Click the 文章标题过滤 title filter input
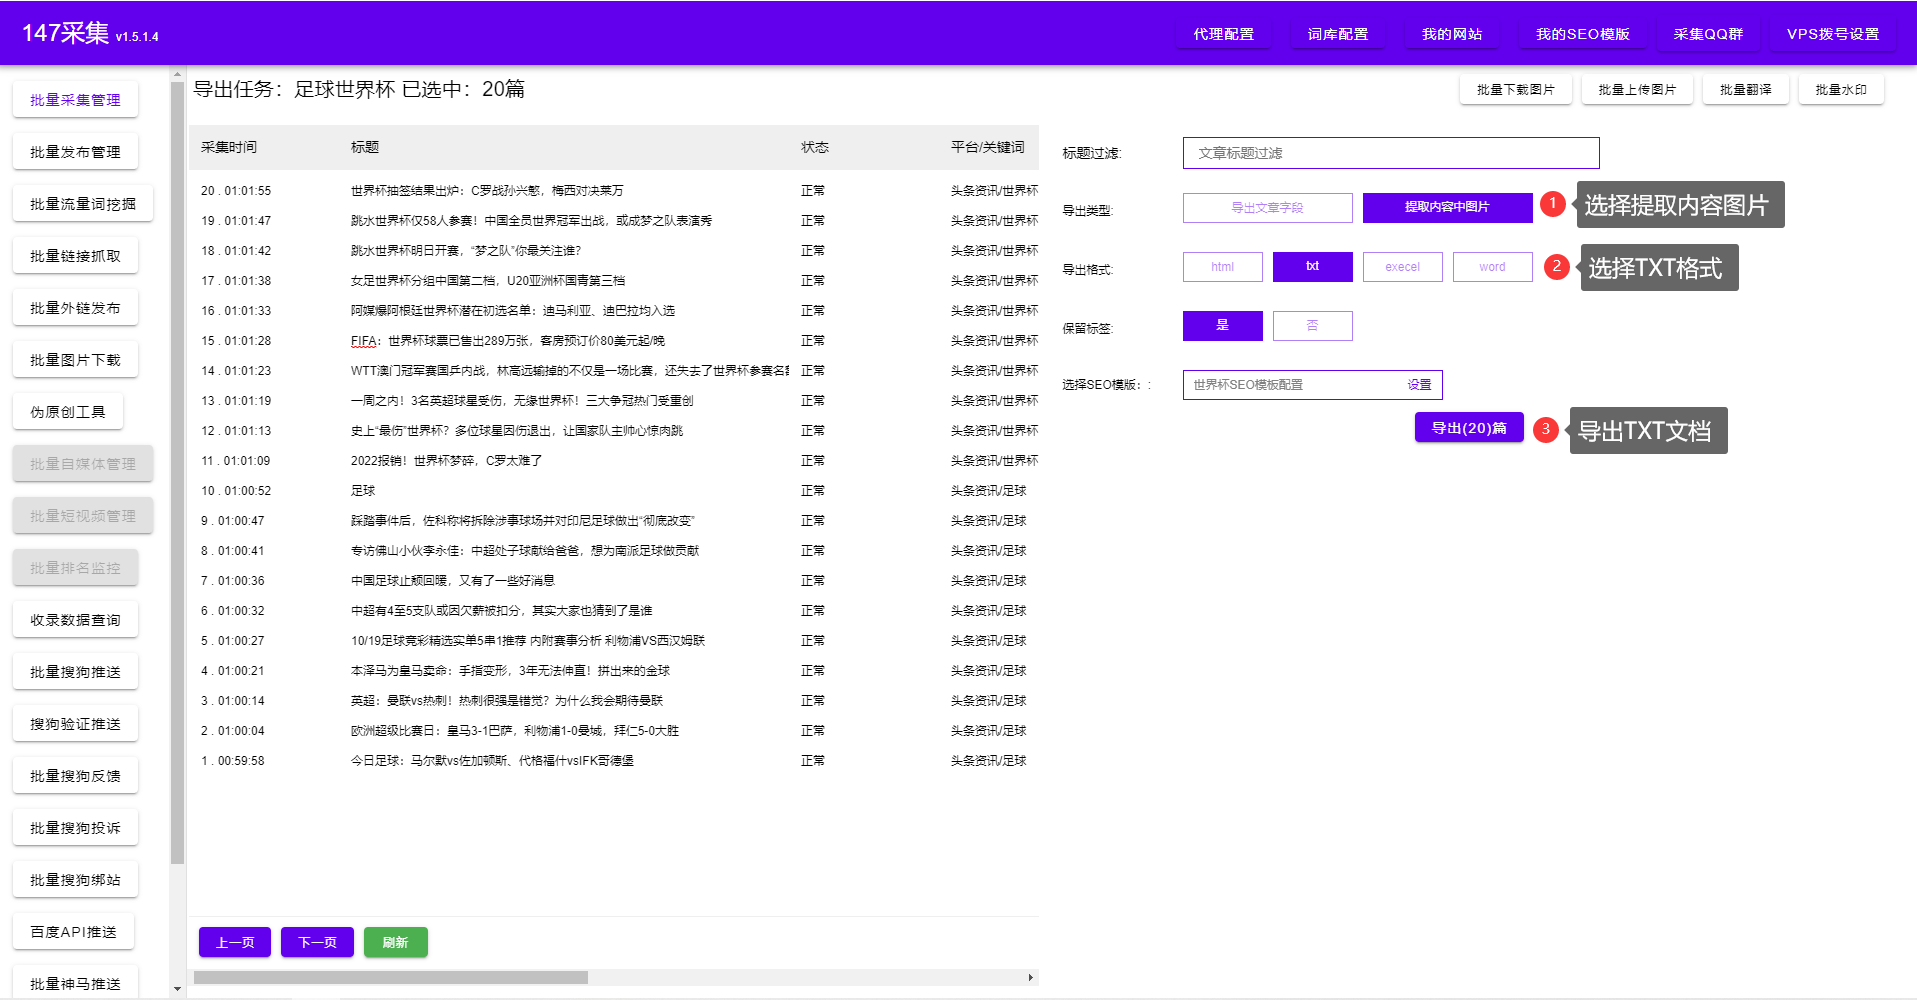 tap(1390, 153)
